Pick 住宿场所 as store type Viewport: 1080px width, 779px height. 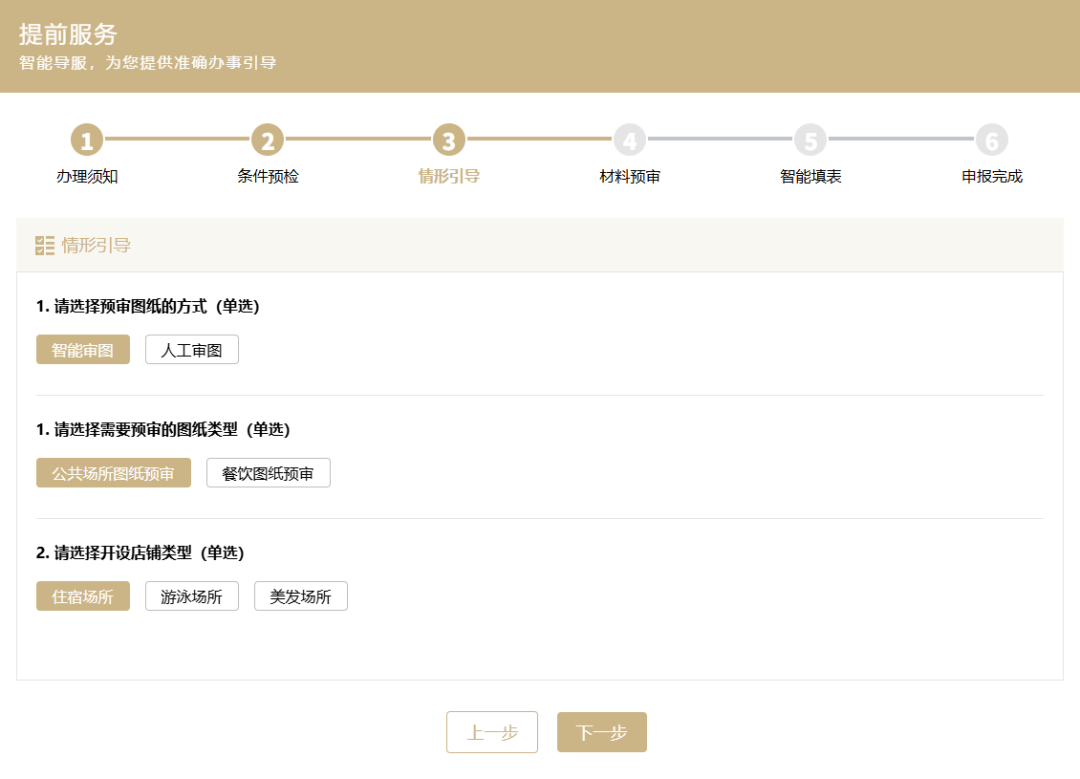[x=83, y=597]
